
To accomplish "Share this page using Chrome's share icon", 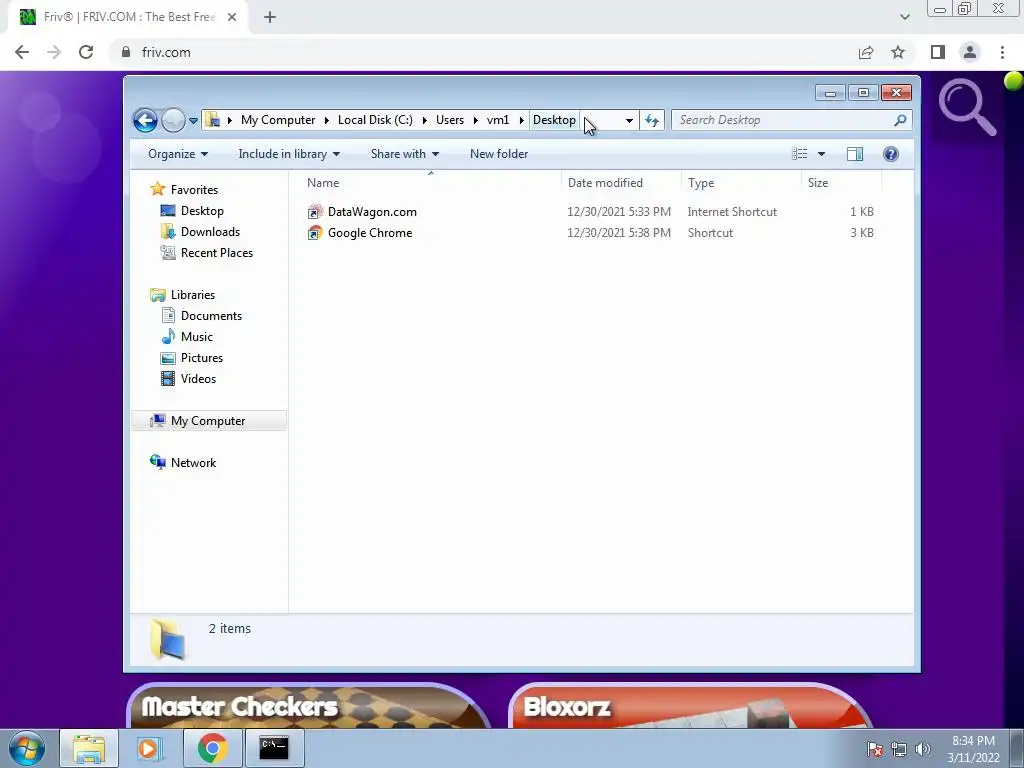I will tap(866, 52).
